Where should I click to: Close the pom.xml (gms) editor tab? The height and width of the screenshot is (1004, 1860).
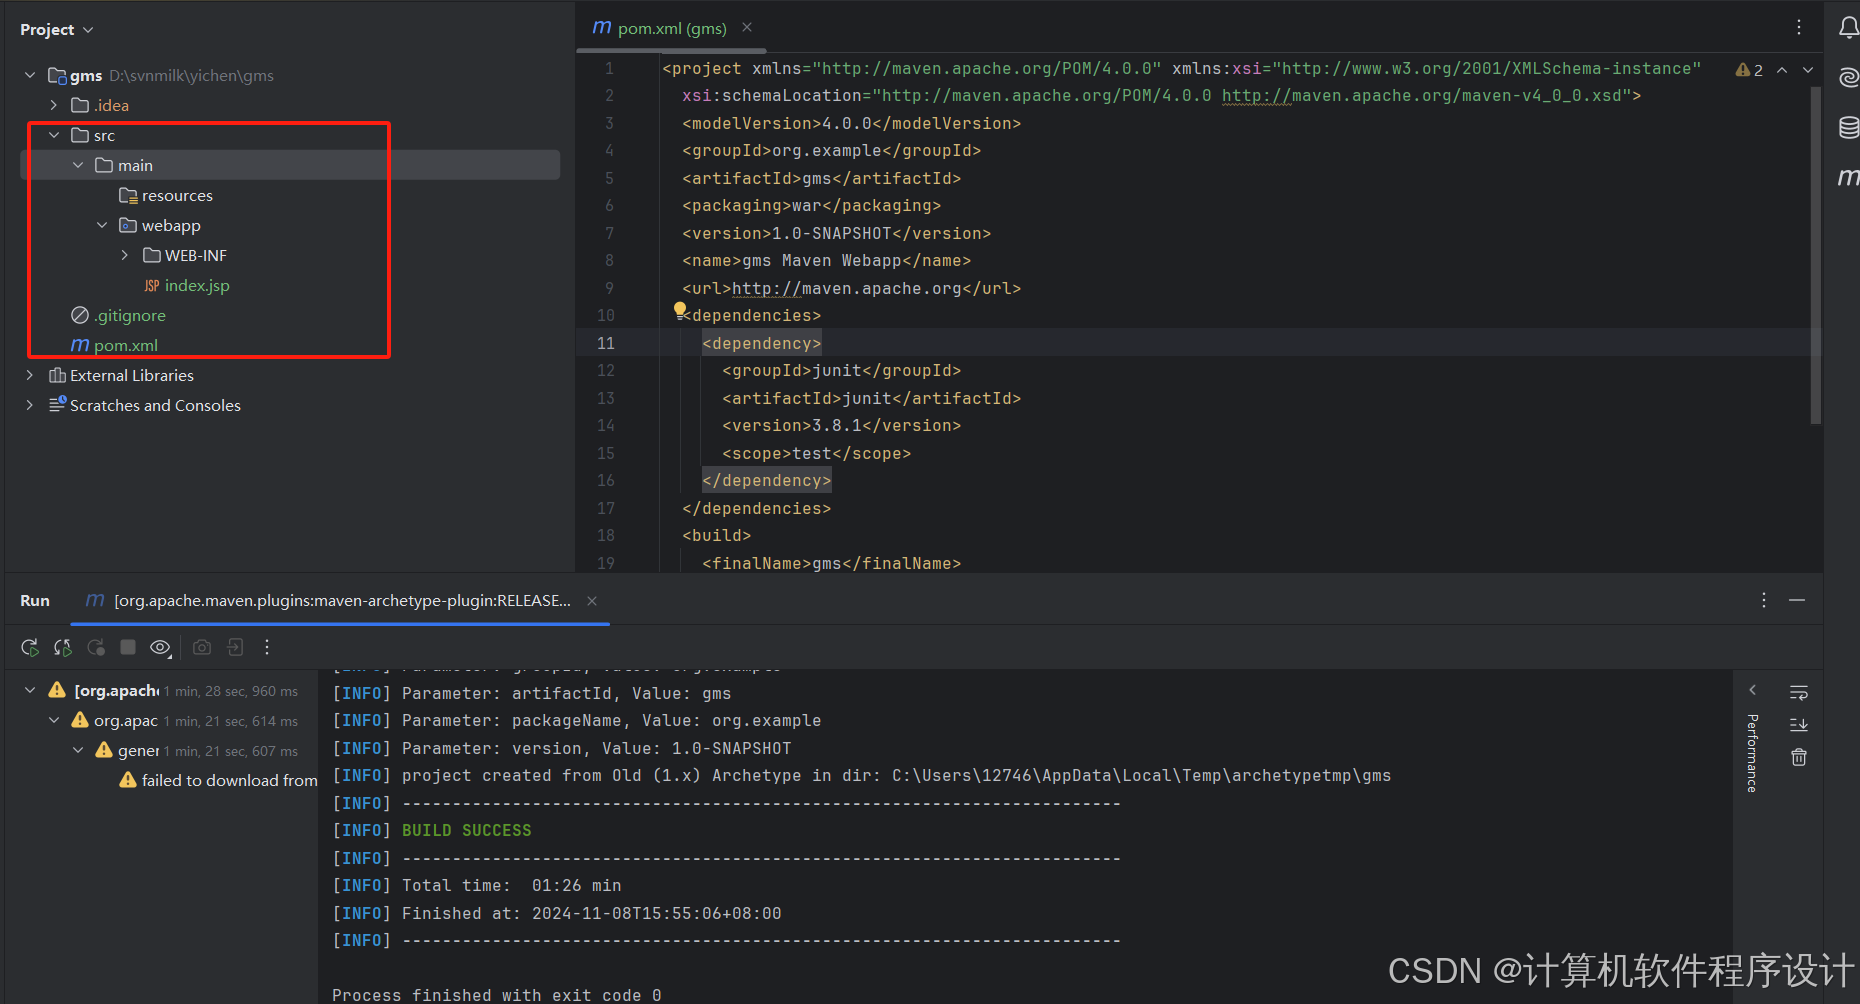747,28
